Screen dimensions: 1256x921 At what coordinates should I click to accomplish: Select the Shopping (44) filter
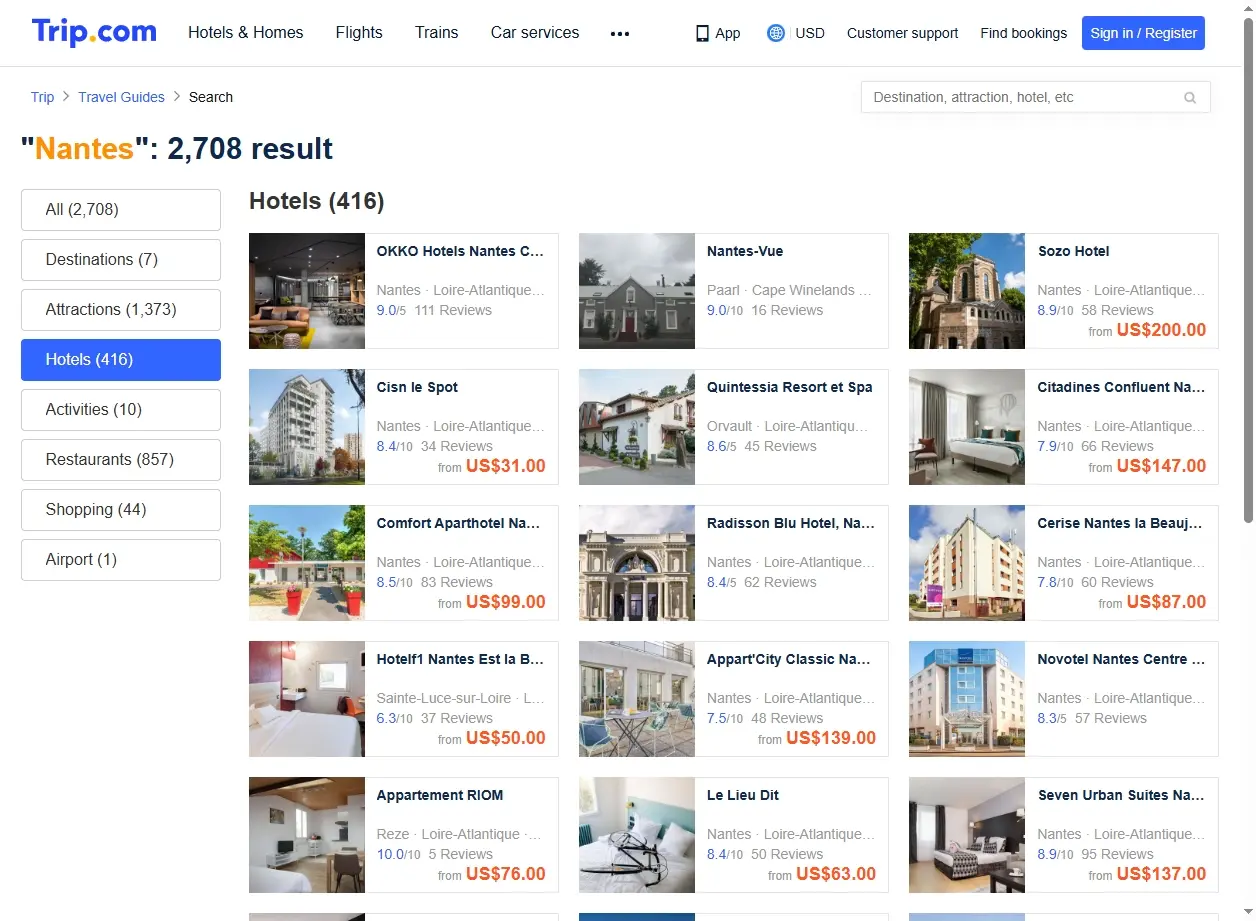121,510
